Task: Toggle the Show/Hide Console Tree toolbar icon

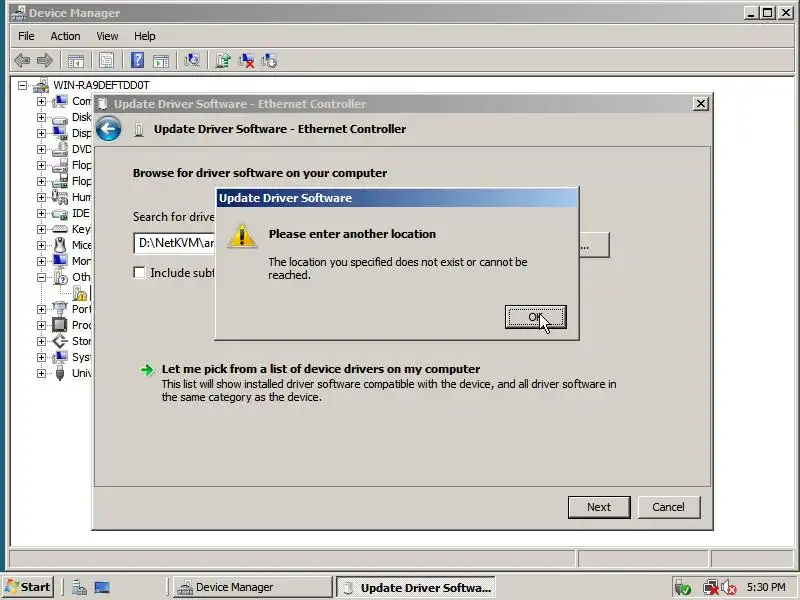Action: pos(76,61)
